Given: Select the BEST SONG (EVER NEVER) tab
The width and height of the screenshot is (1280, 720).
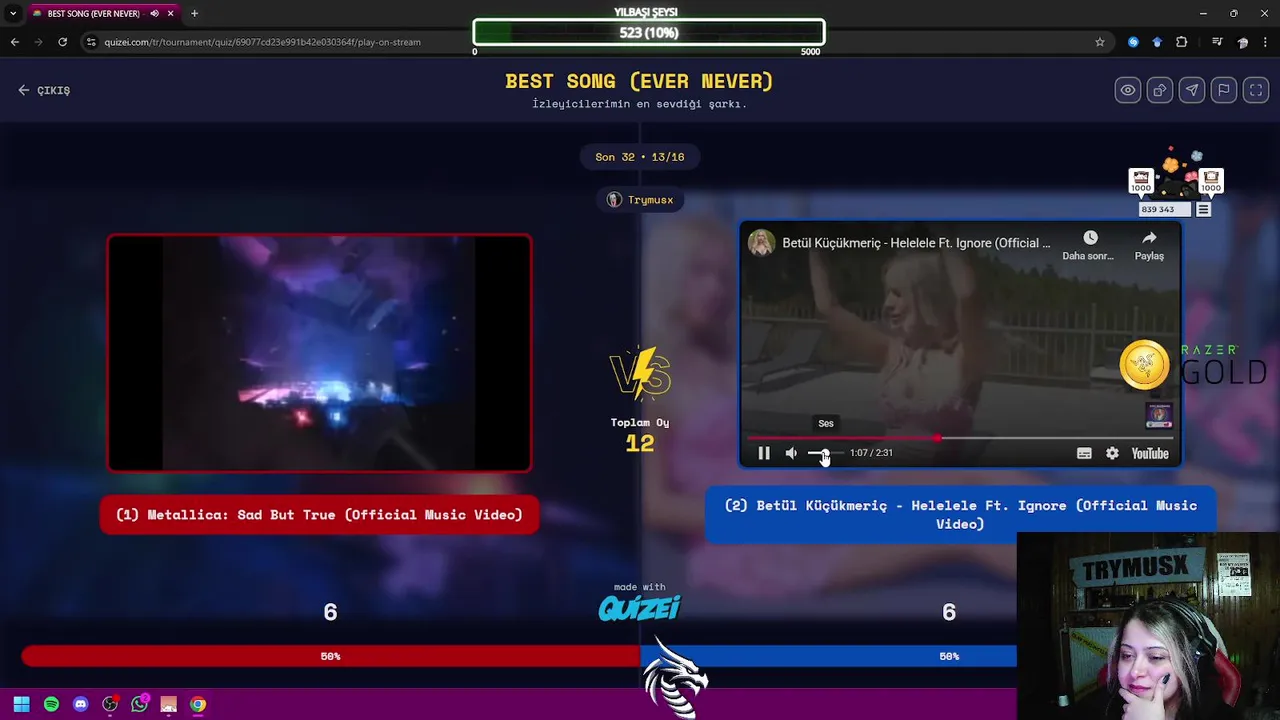Looking at the screenshot, I should [93, 14].
